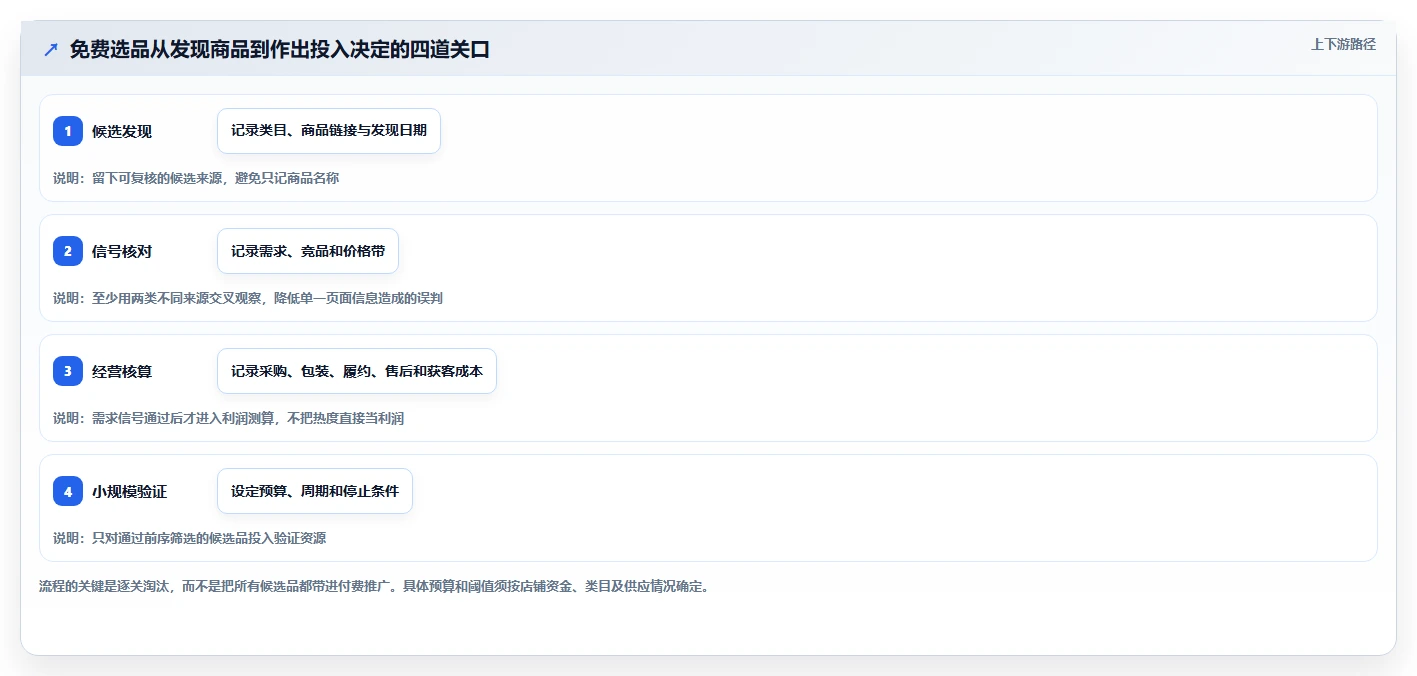Click the 小规模验证 step title

[x=129, y=491]
